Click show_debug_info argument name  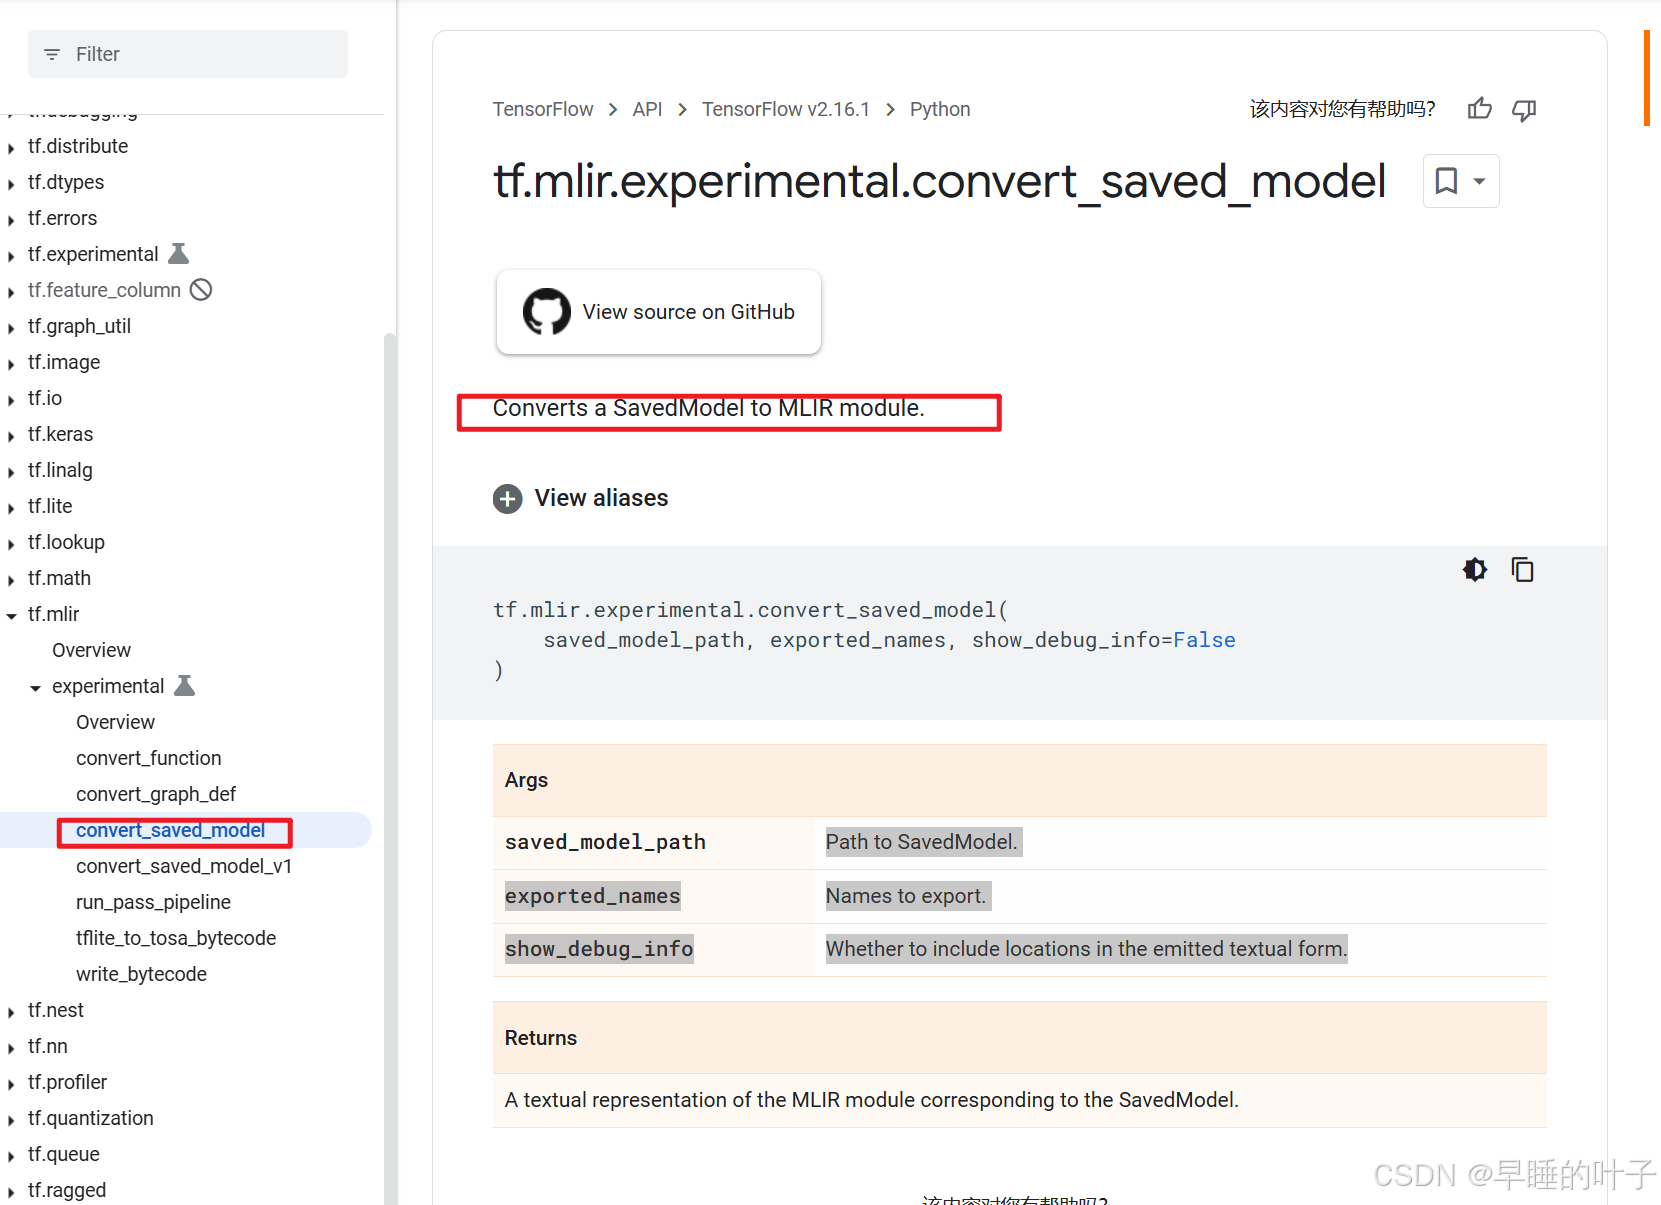click(599, 949)
